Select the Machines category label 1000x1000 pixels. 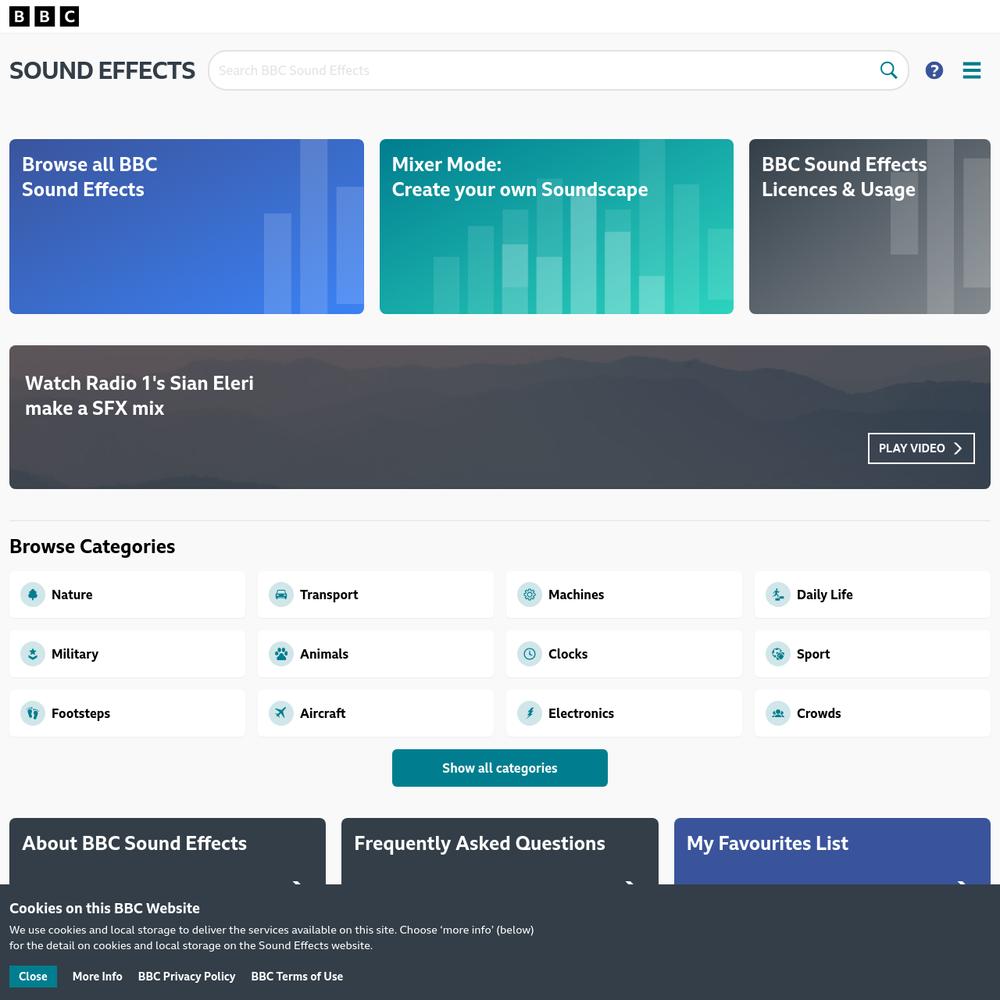576,594
